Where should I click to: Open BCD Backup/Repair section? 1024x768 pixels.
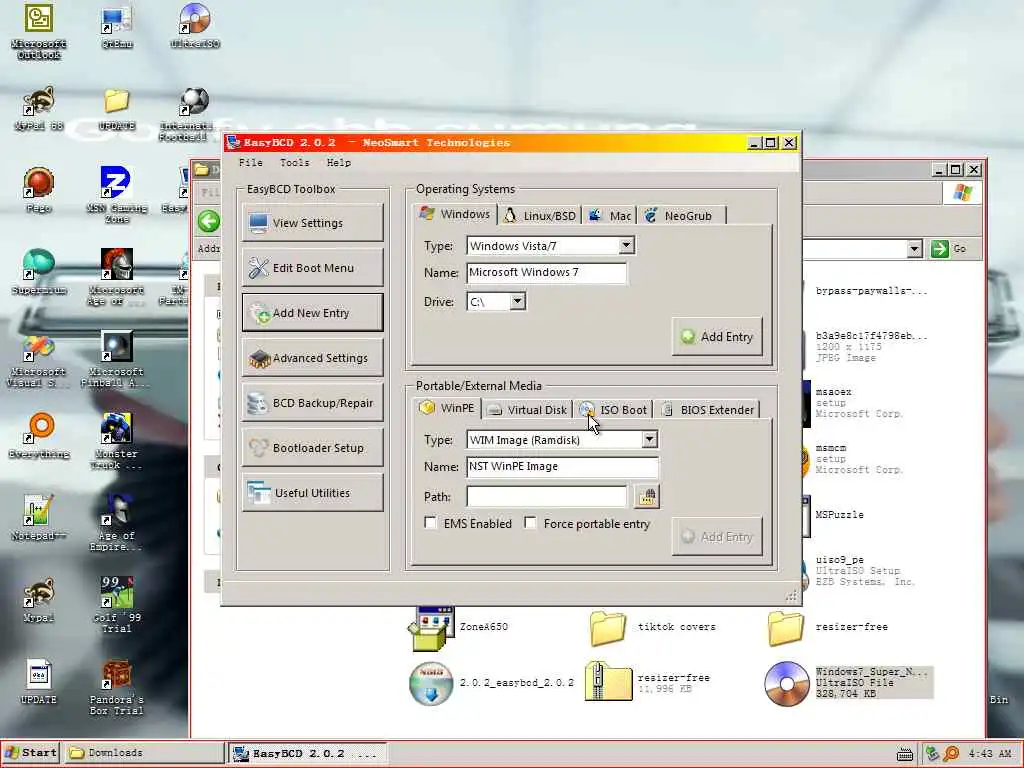click(312, 403)
